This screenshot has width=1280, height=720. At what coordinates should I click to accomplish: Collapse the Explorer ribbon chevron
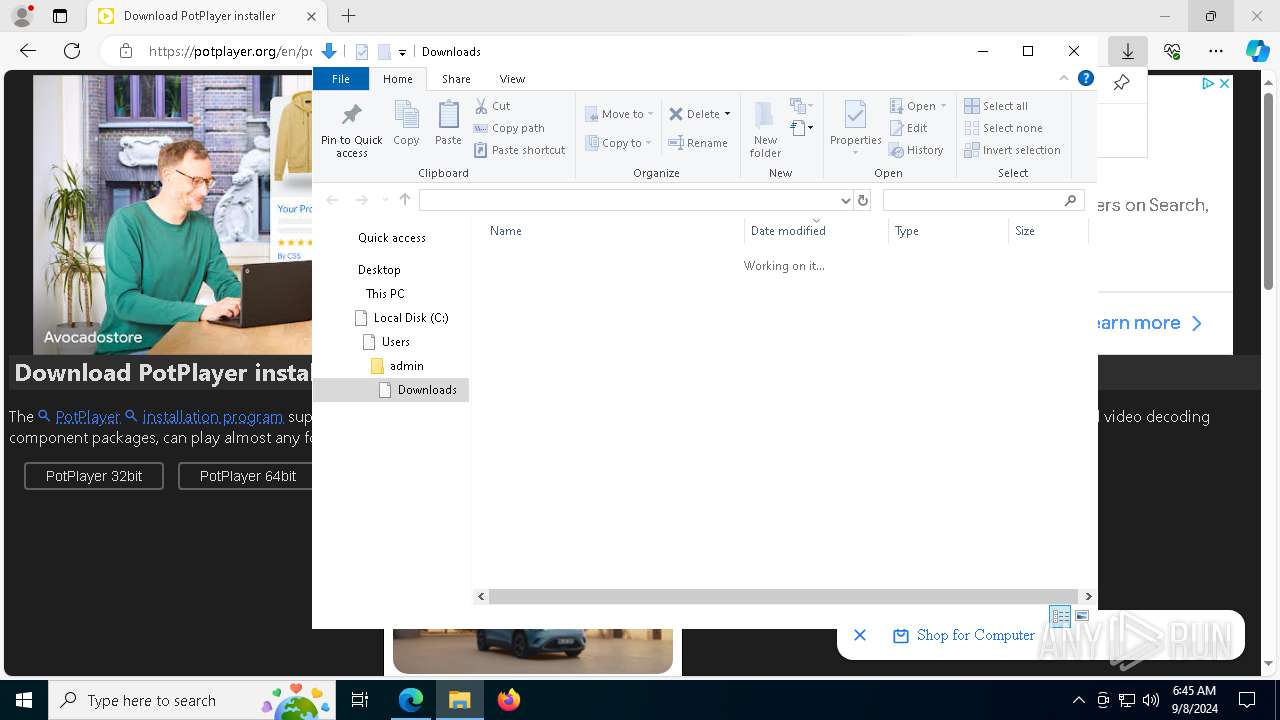[1064, 78]
